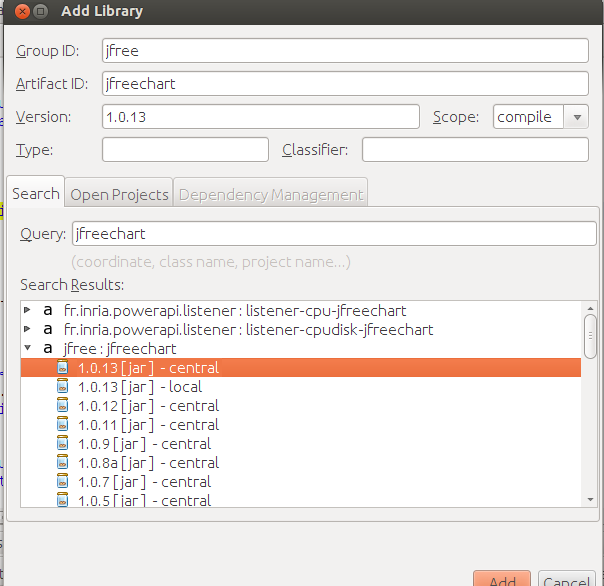Click the search results scrollbar thumb
604x586 pixels.
pos(590,336)
